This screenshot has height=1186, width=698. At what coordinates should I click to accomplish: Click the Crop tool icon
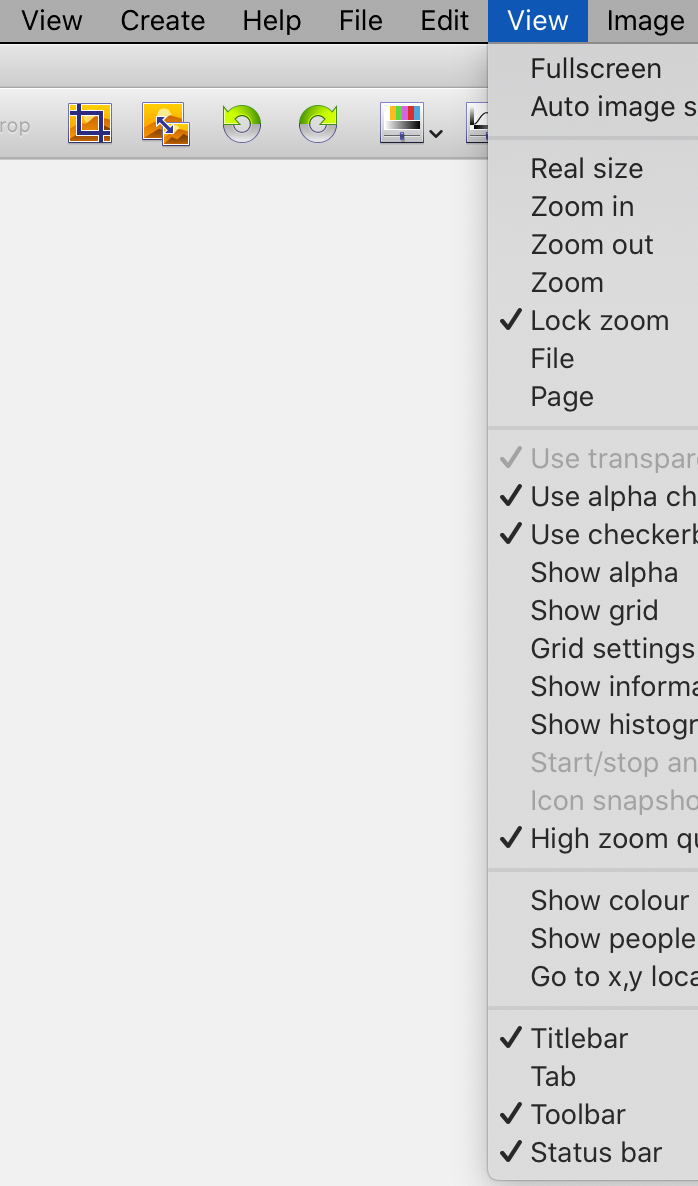point(90,123)
